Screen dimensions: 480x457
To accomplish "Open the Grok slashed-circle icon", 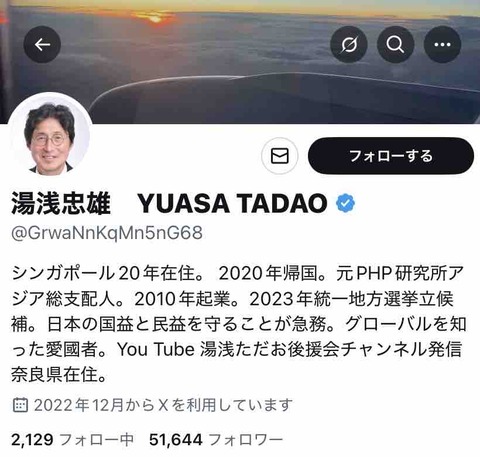I will click(x=349, y=44).
